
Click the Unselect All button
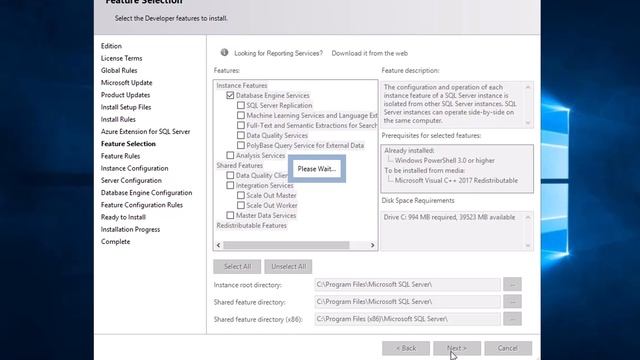288,267
